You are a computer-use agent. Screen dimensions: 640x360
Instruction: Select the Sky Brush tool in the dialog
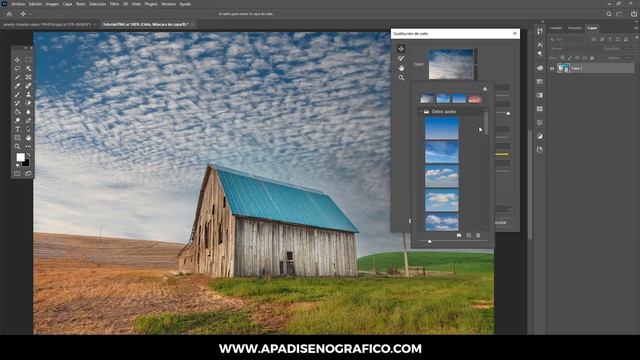click(x=401, y=58)
